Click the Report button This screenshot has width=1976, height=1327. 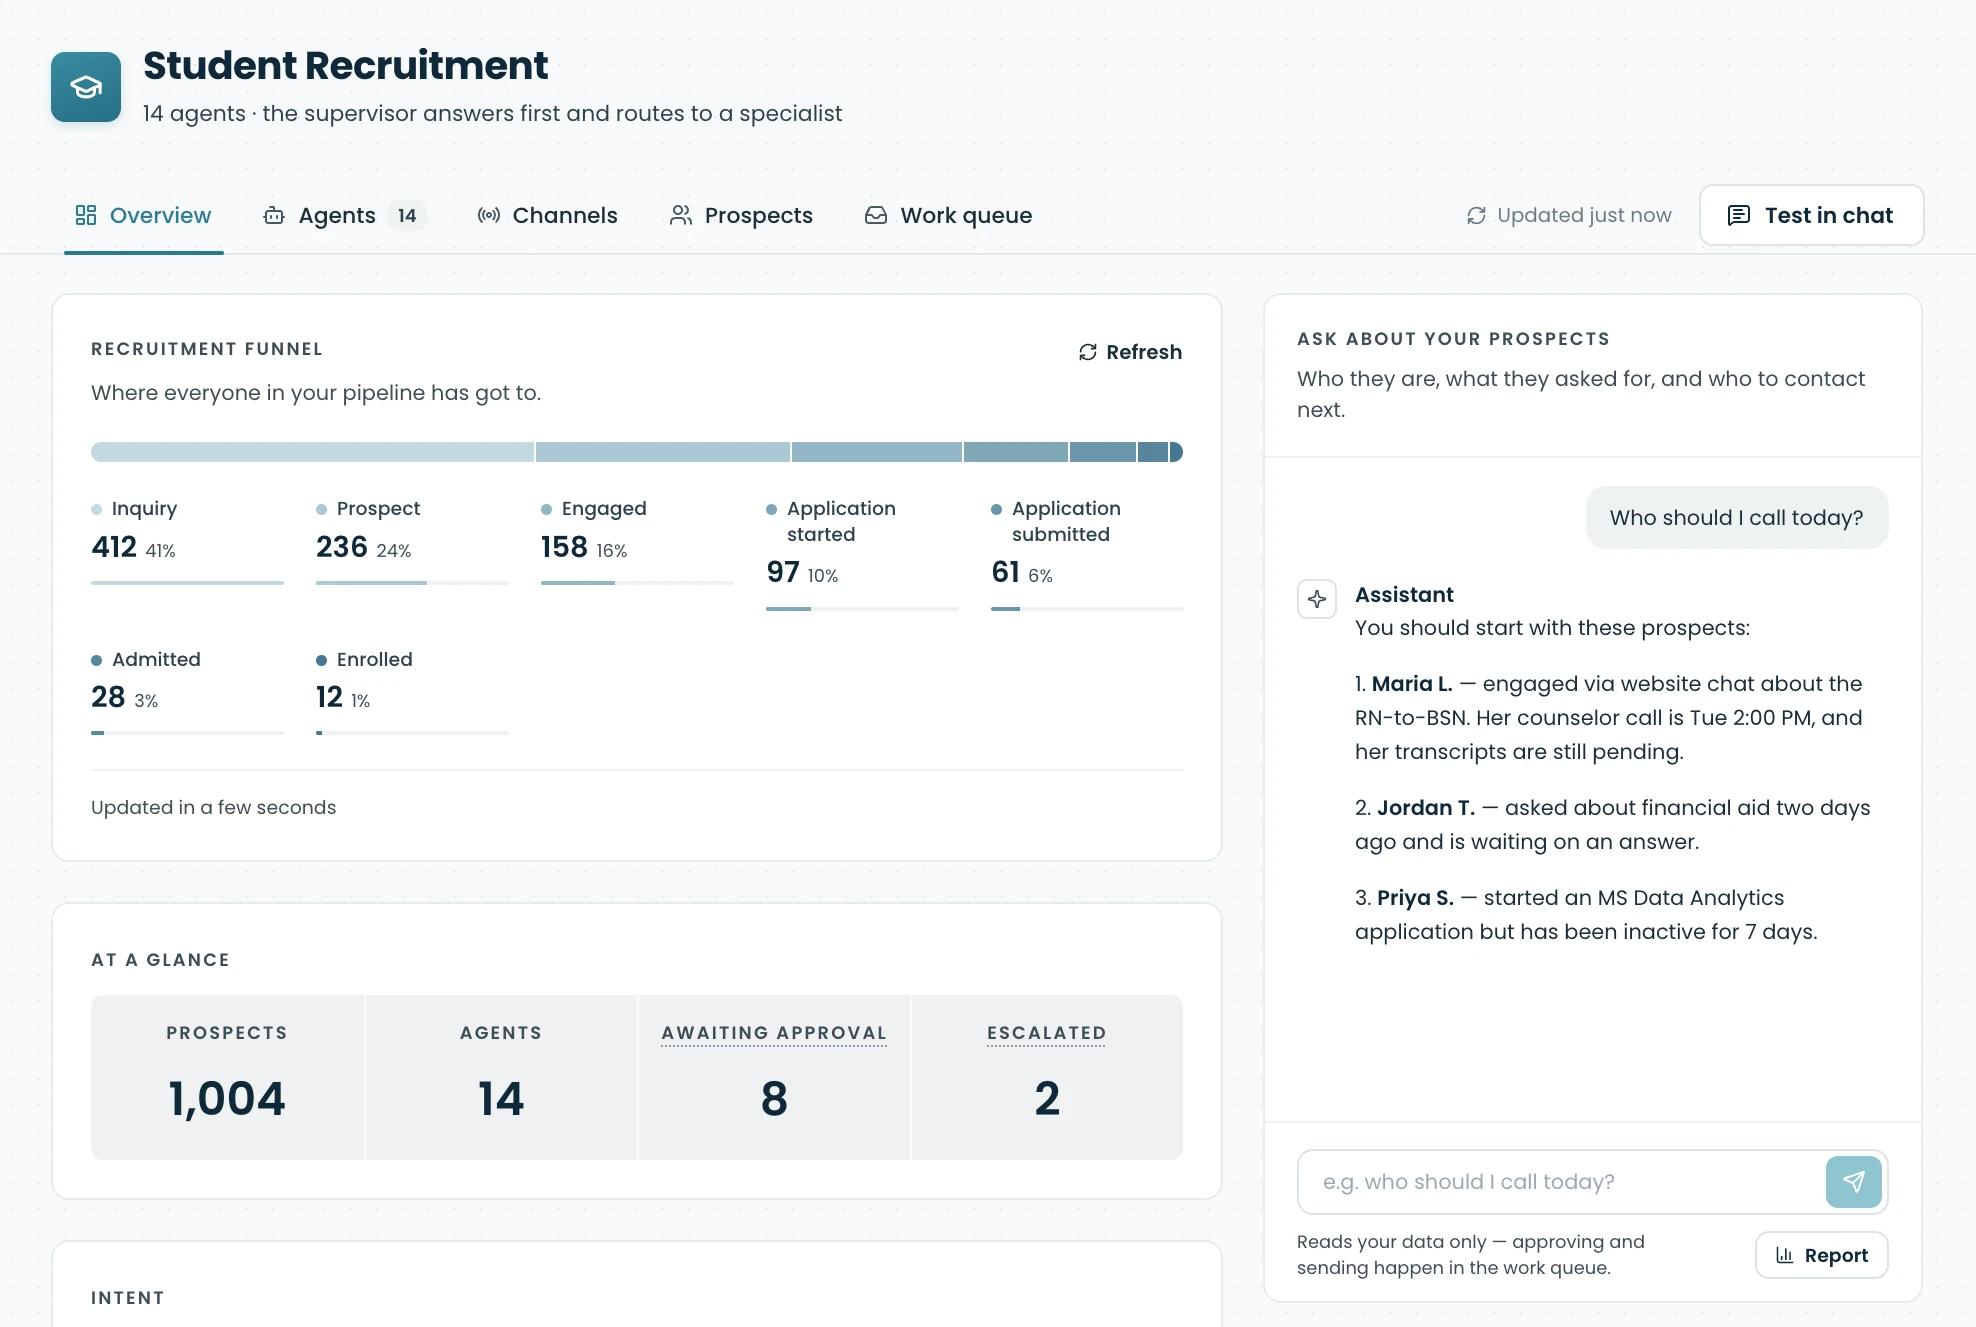pyautogui.click(x=1822, y=1255)
